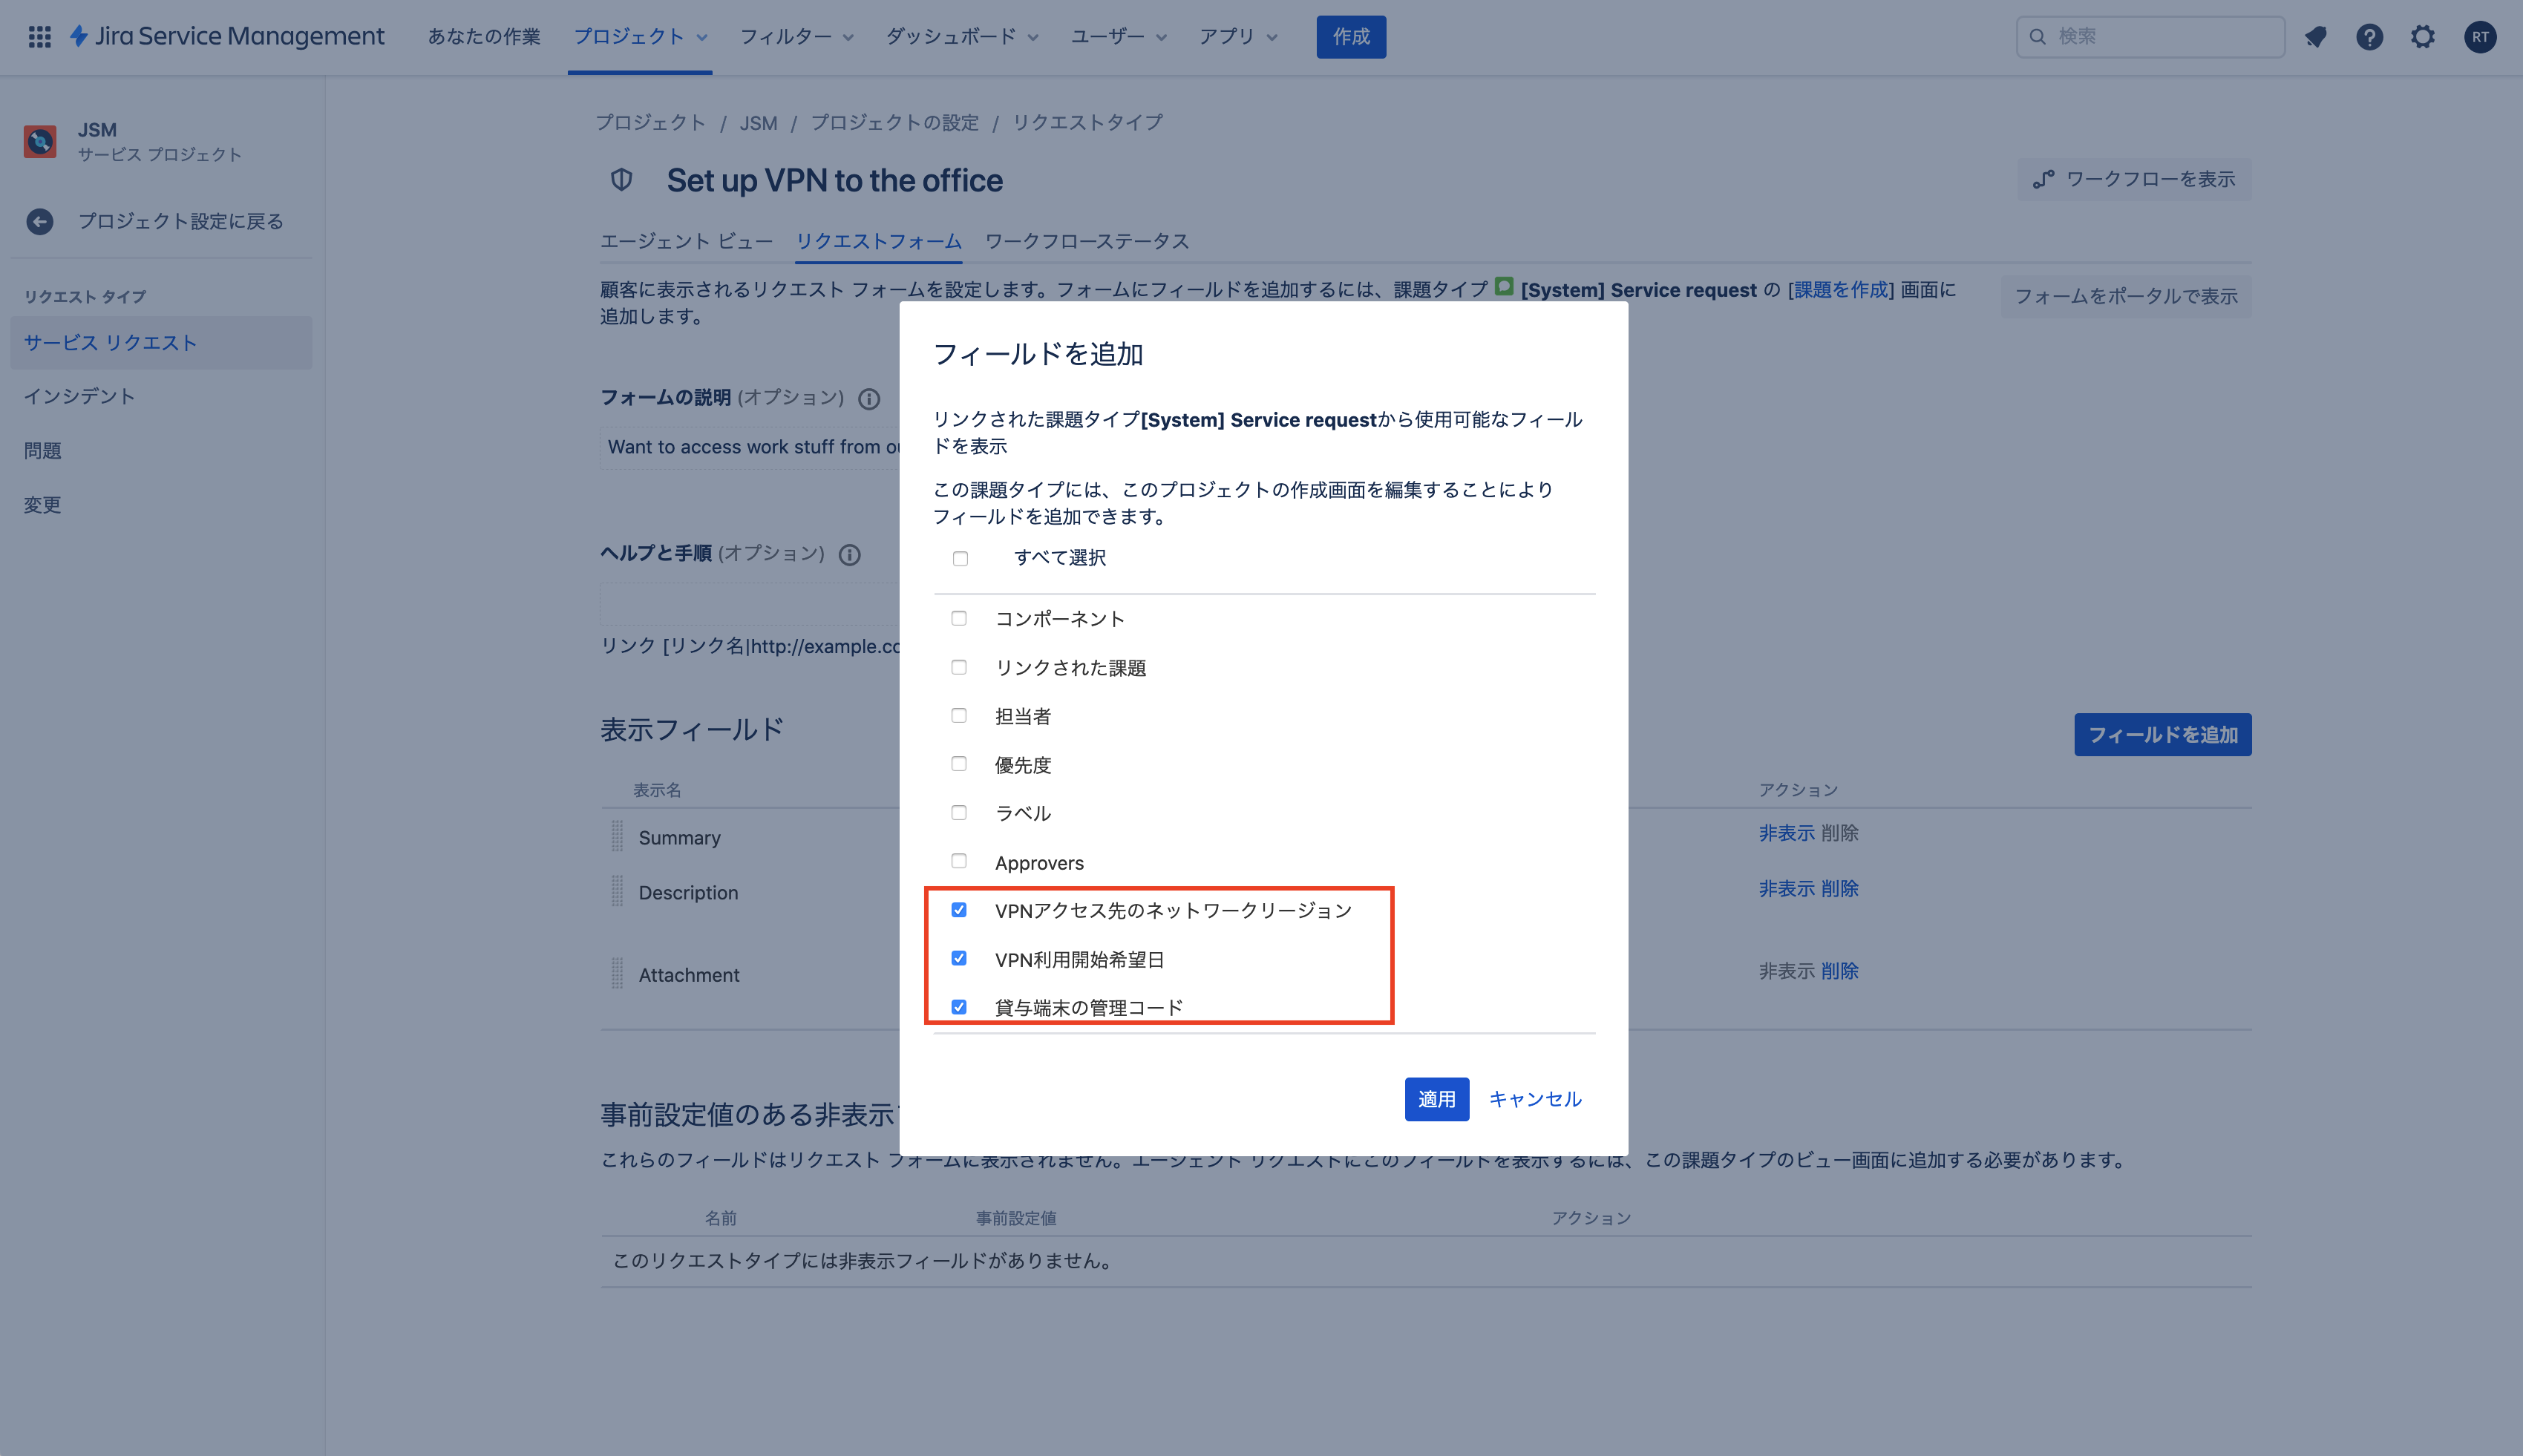Click the JSM project avatar icon
Screen dimensions: 2523x1456
(x=40, y=142)
